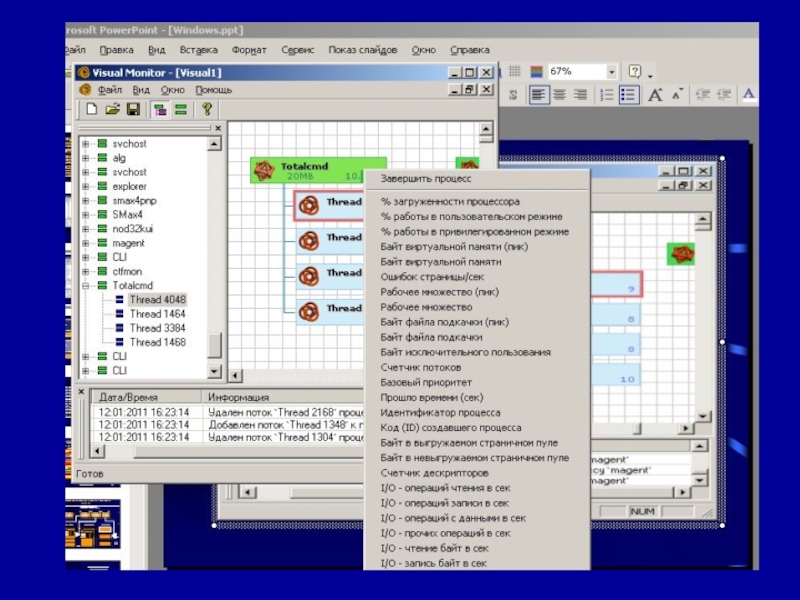Close the log panel with its X

81,392
